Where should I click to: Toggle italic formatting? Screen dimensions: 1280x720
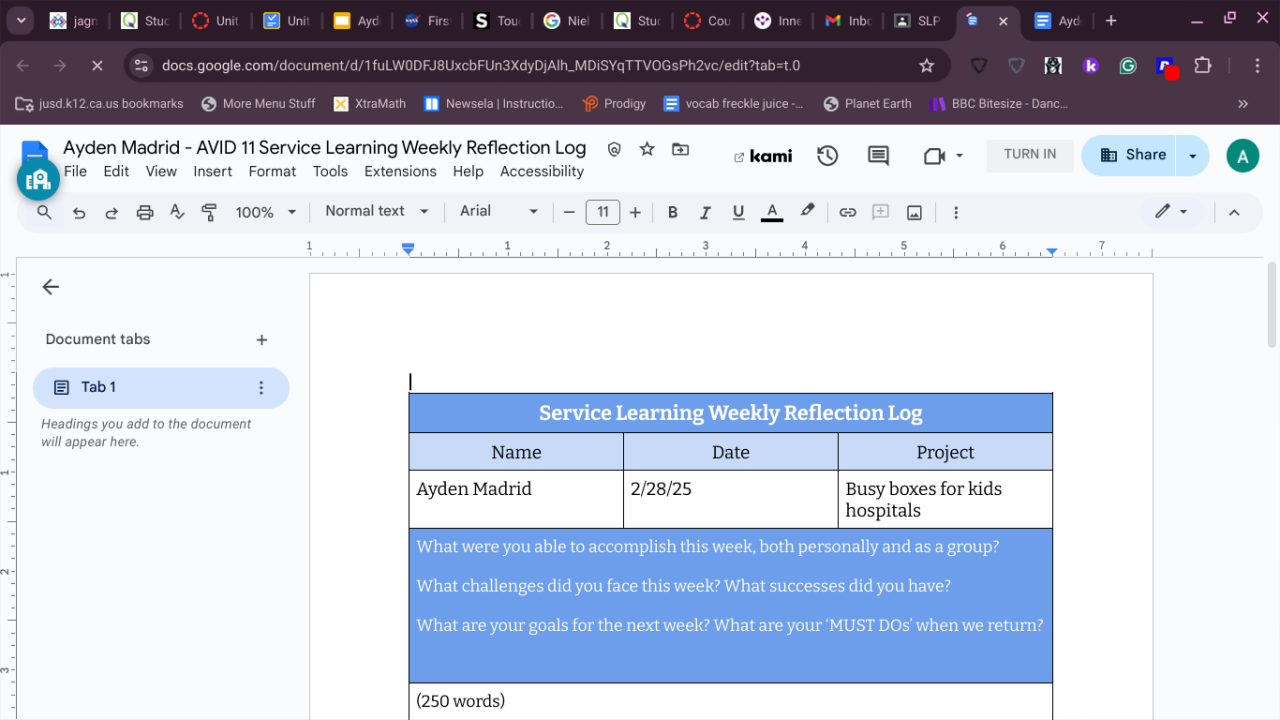(x=705, y=212)
